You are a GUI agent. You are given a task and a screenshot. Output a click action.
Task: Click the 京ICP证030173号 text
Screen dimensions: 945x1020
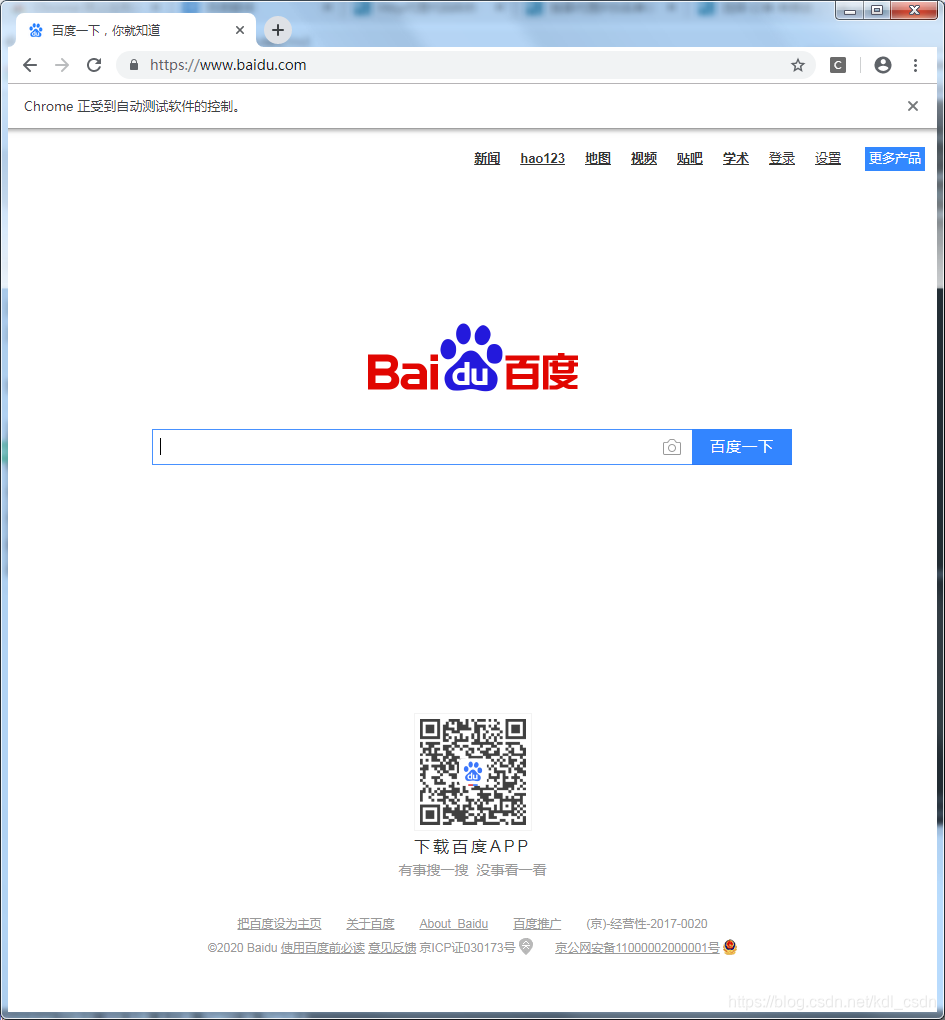(x=468, y=948)
